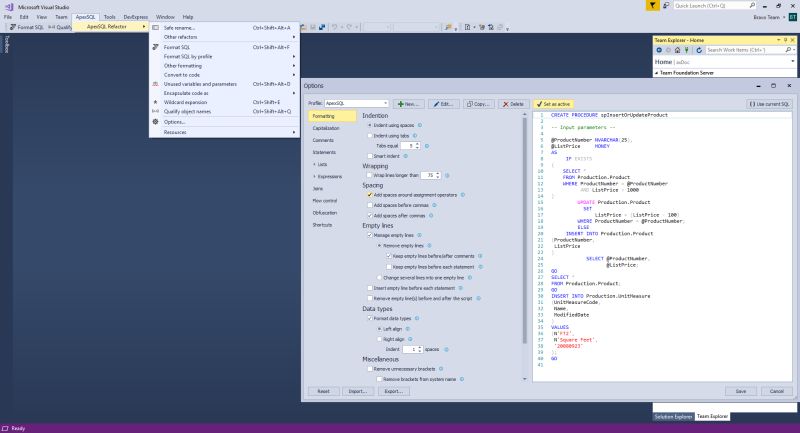Click the Export button
800x433 pixels.
[x=393, y=391]
